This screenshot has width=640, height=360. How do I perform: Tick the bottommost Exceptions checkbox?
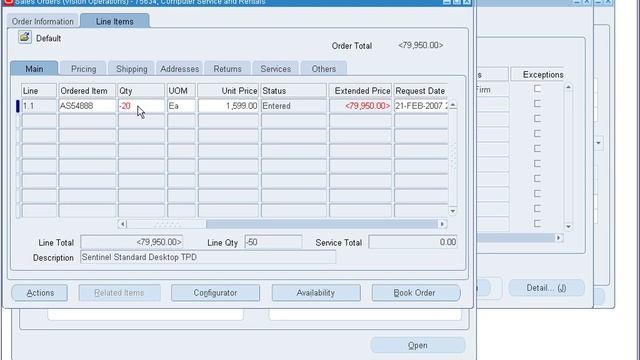tap(537, 223)
